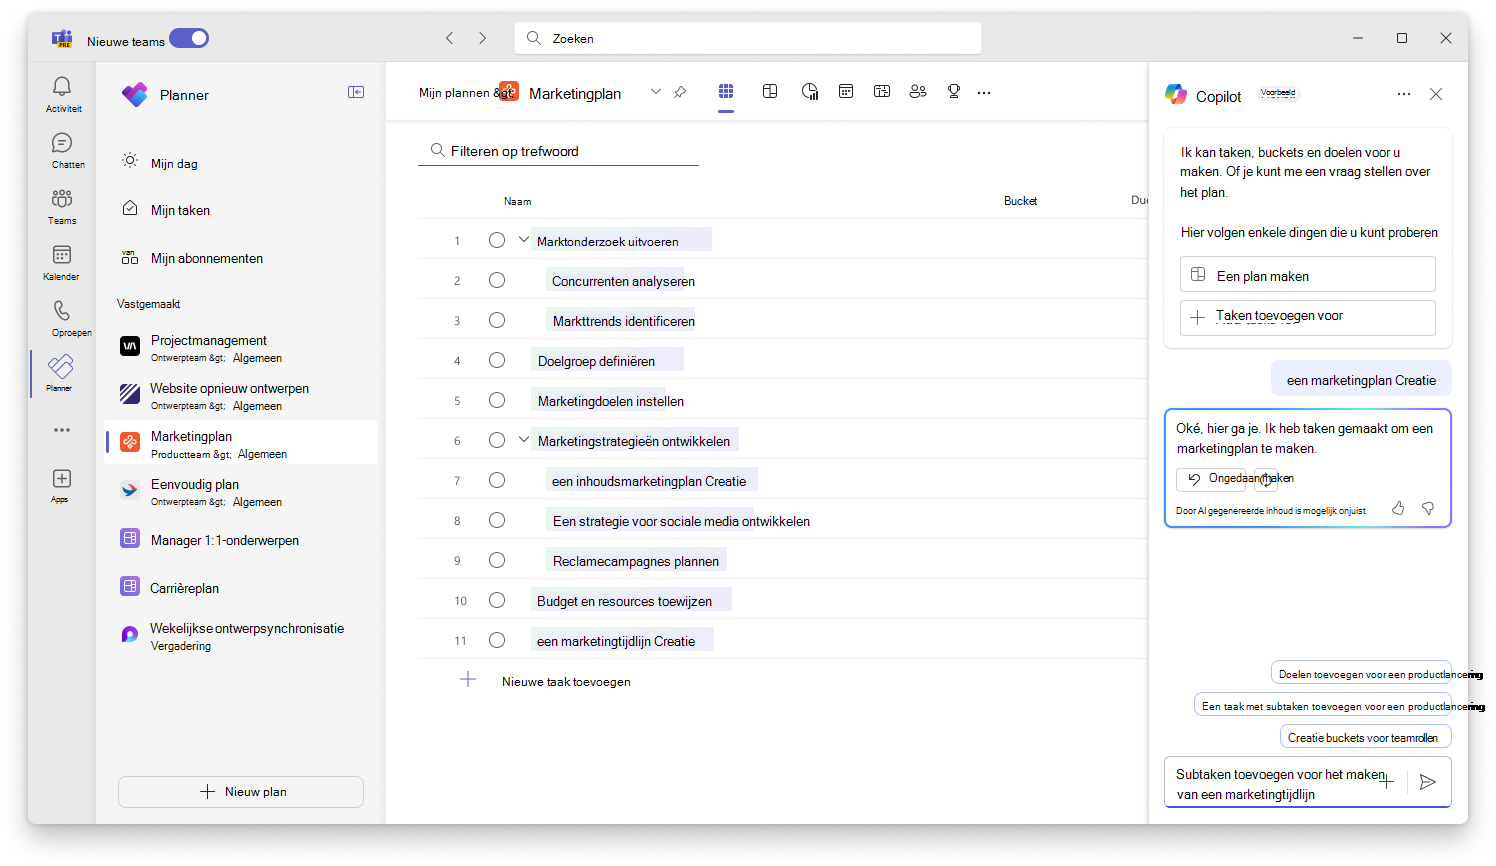Select the Planner app icon in the rail
1496x866 pixels.
pyautogui.click(x=62, y=373)
